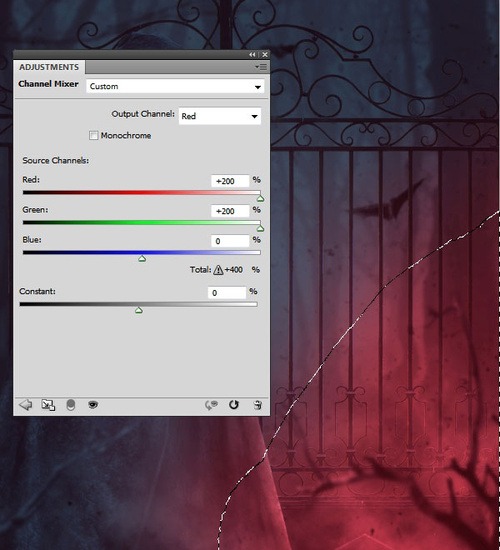Open the Output Channel dropdown
Screen dimensions: 500x550
[x=220, y=116]
